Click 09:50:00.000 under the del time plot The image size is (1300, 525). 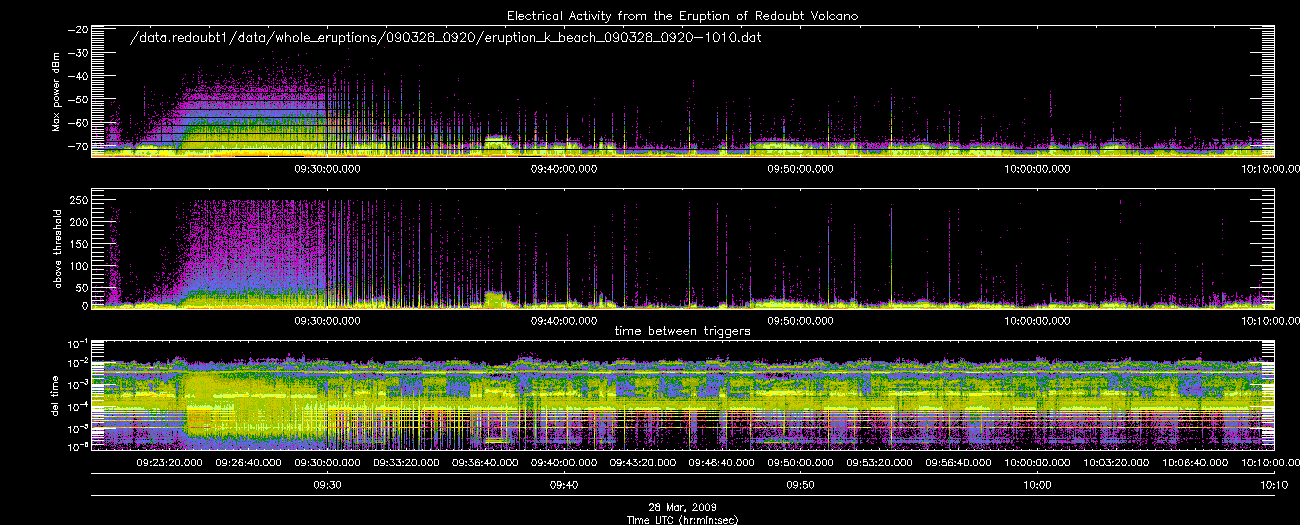(x=801, y=463)
